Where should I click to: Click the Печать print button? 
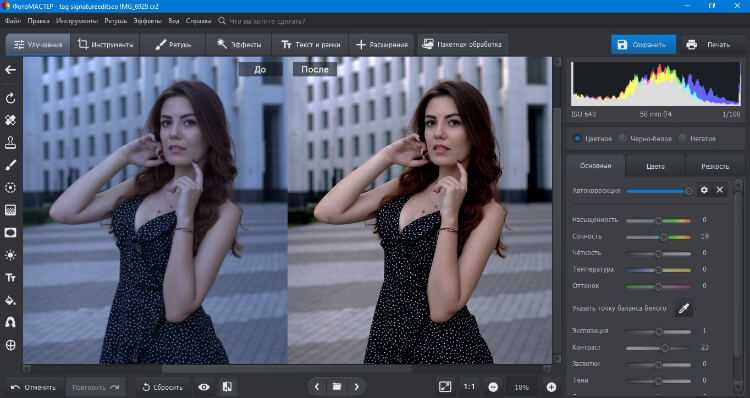click(x=709, y=44)
